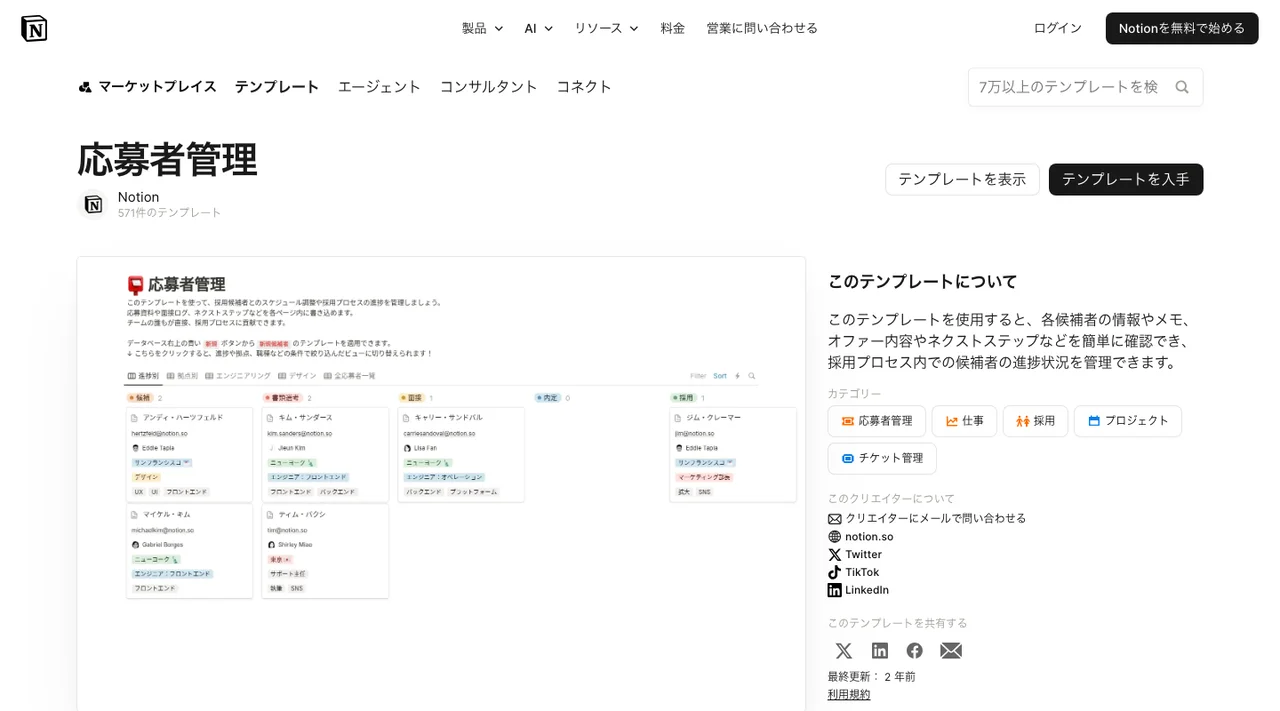Click icon in プロジェクト tag

click(1094, 421)
